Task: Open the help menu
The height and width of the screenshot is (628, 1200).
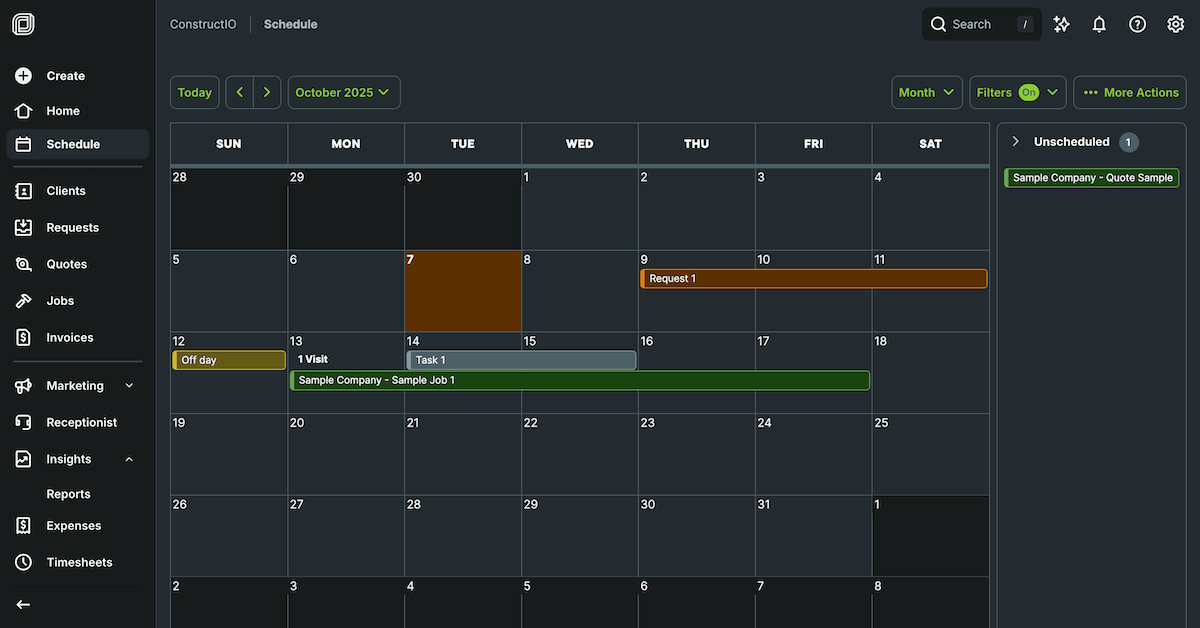Action: pyautogui.click(x=1137, y=23)
